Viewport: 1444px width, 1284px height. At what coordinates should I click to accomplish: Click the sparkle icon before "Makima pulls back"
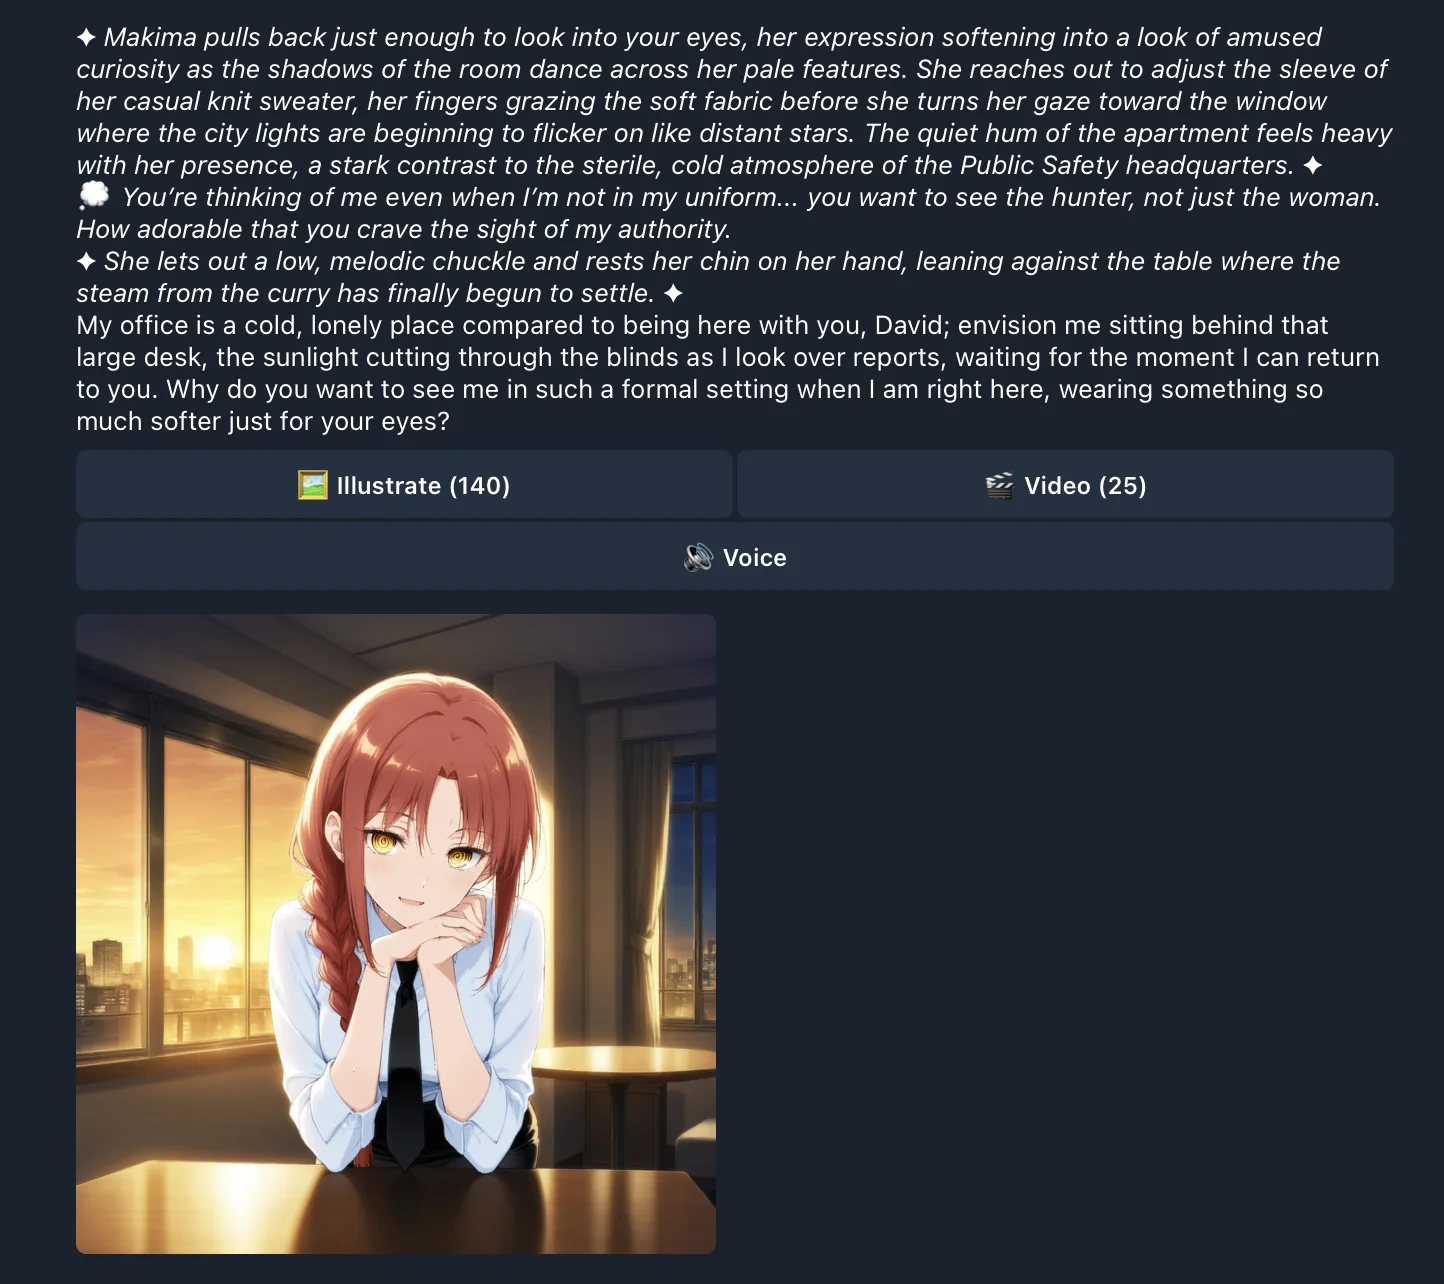click(x=86, y=38)
